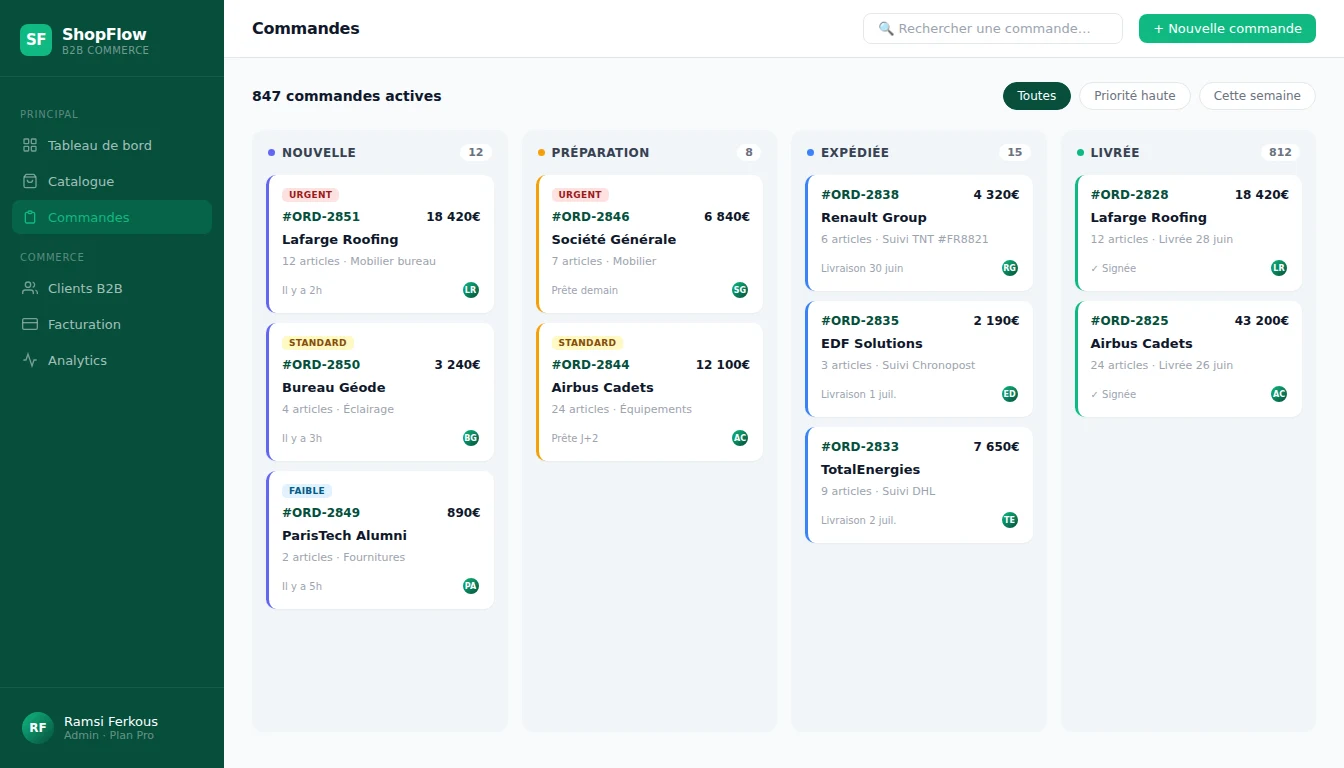Click the Commandes clipboard icon

pos(30,217)
